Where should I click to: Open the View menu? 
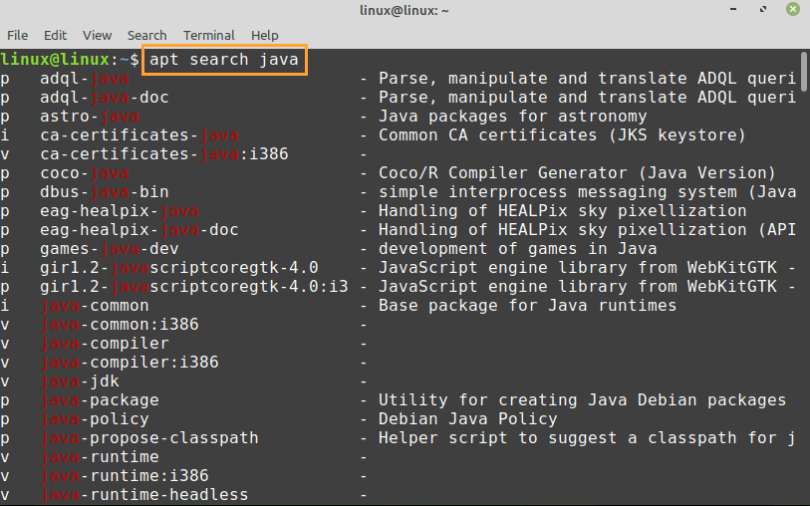click(97, 35)
